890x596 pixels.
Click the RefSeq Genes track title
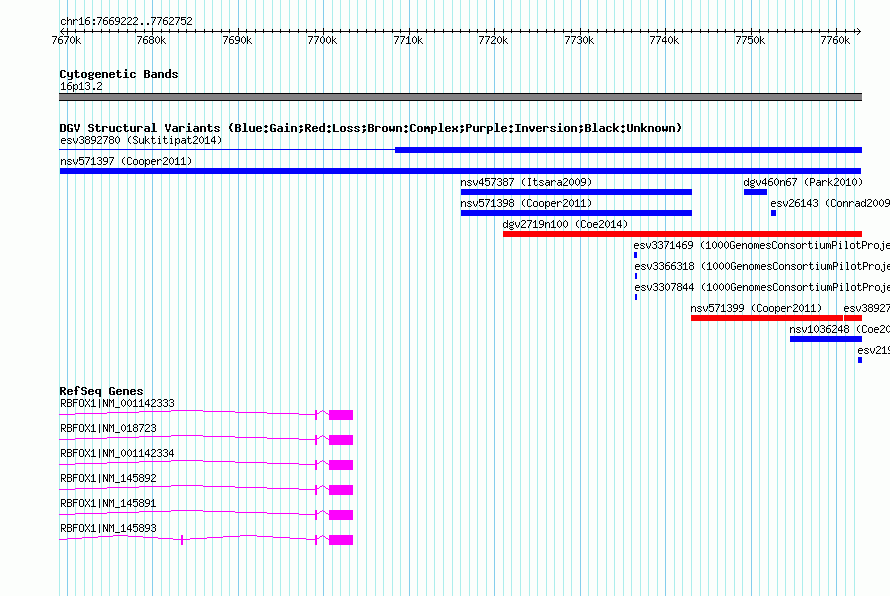102,391
